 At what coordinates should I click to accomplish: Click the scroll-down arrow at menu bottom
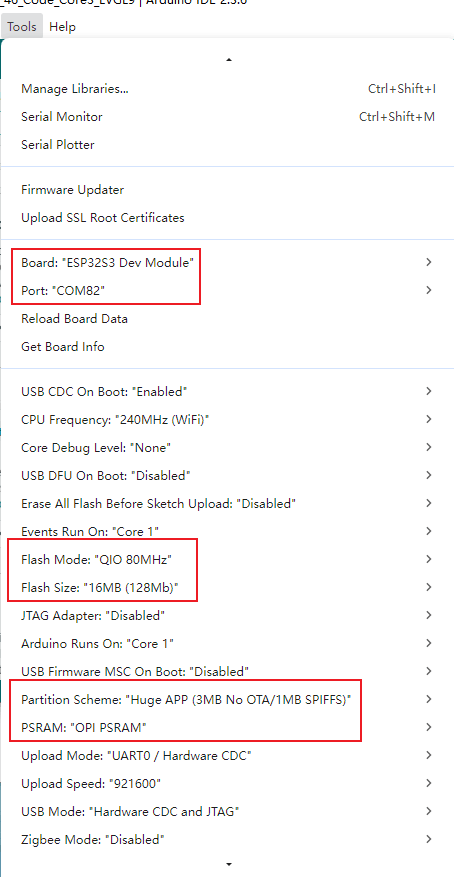(229, 864)
